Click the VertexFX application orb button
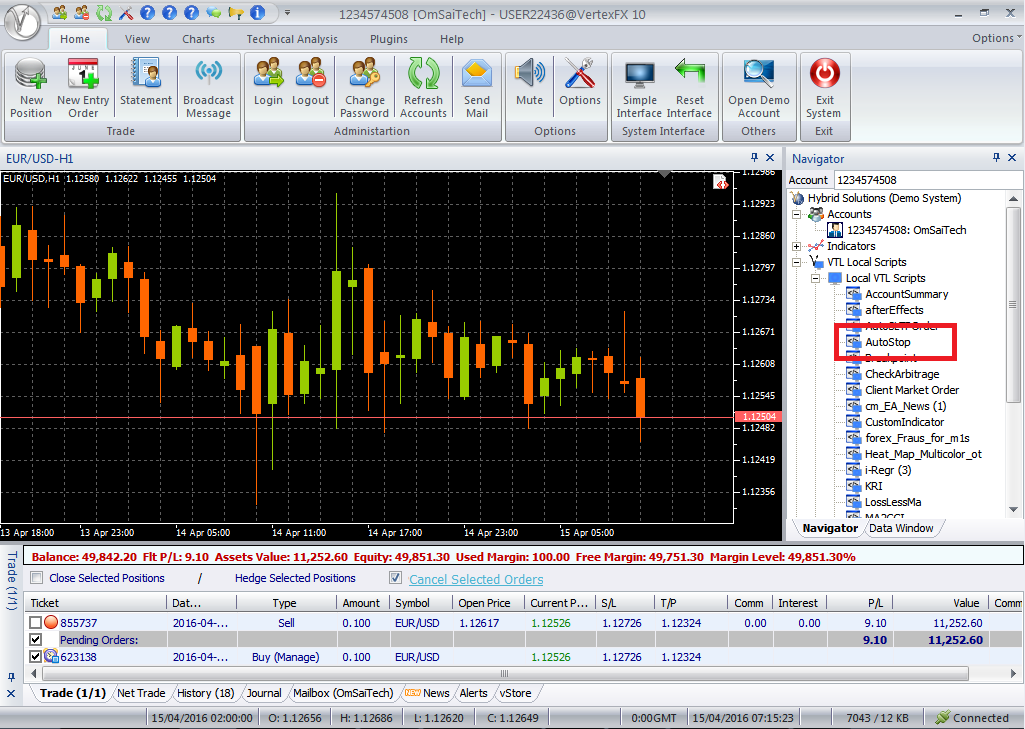The image size is (1025, 729). (x=23, y=23)
